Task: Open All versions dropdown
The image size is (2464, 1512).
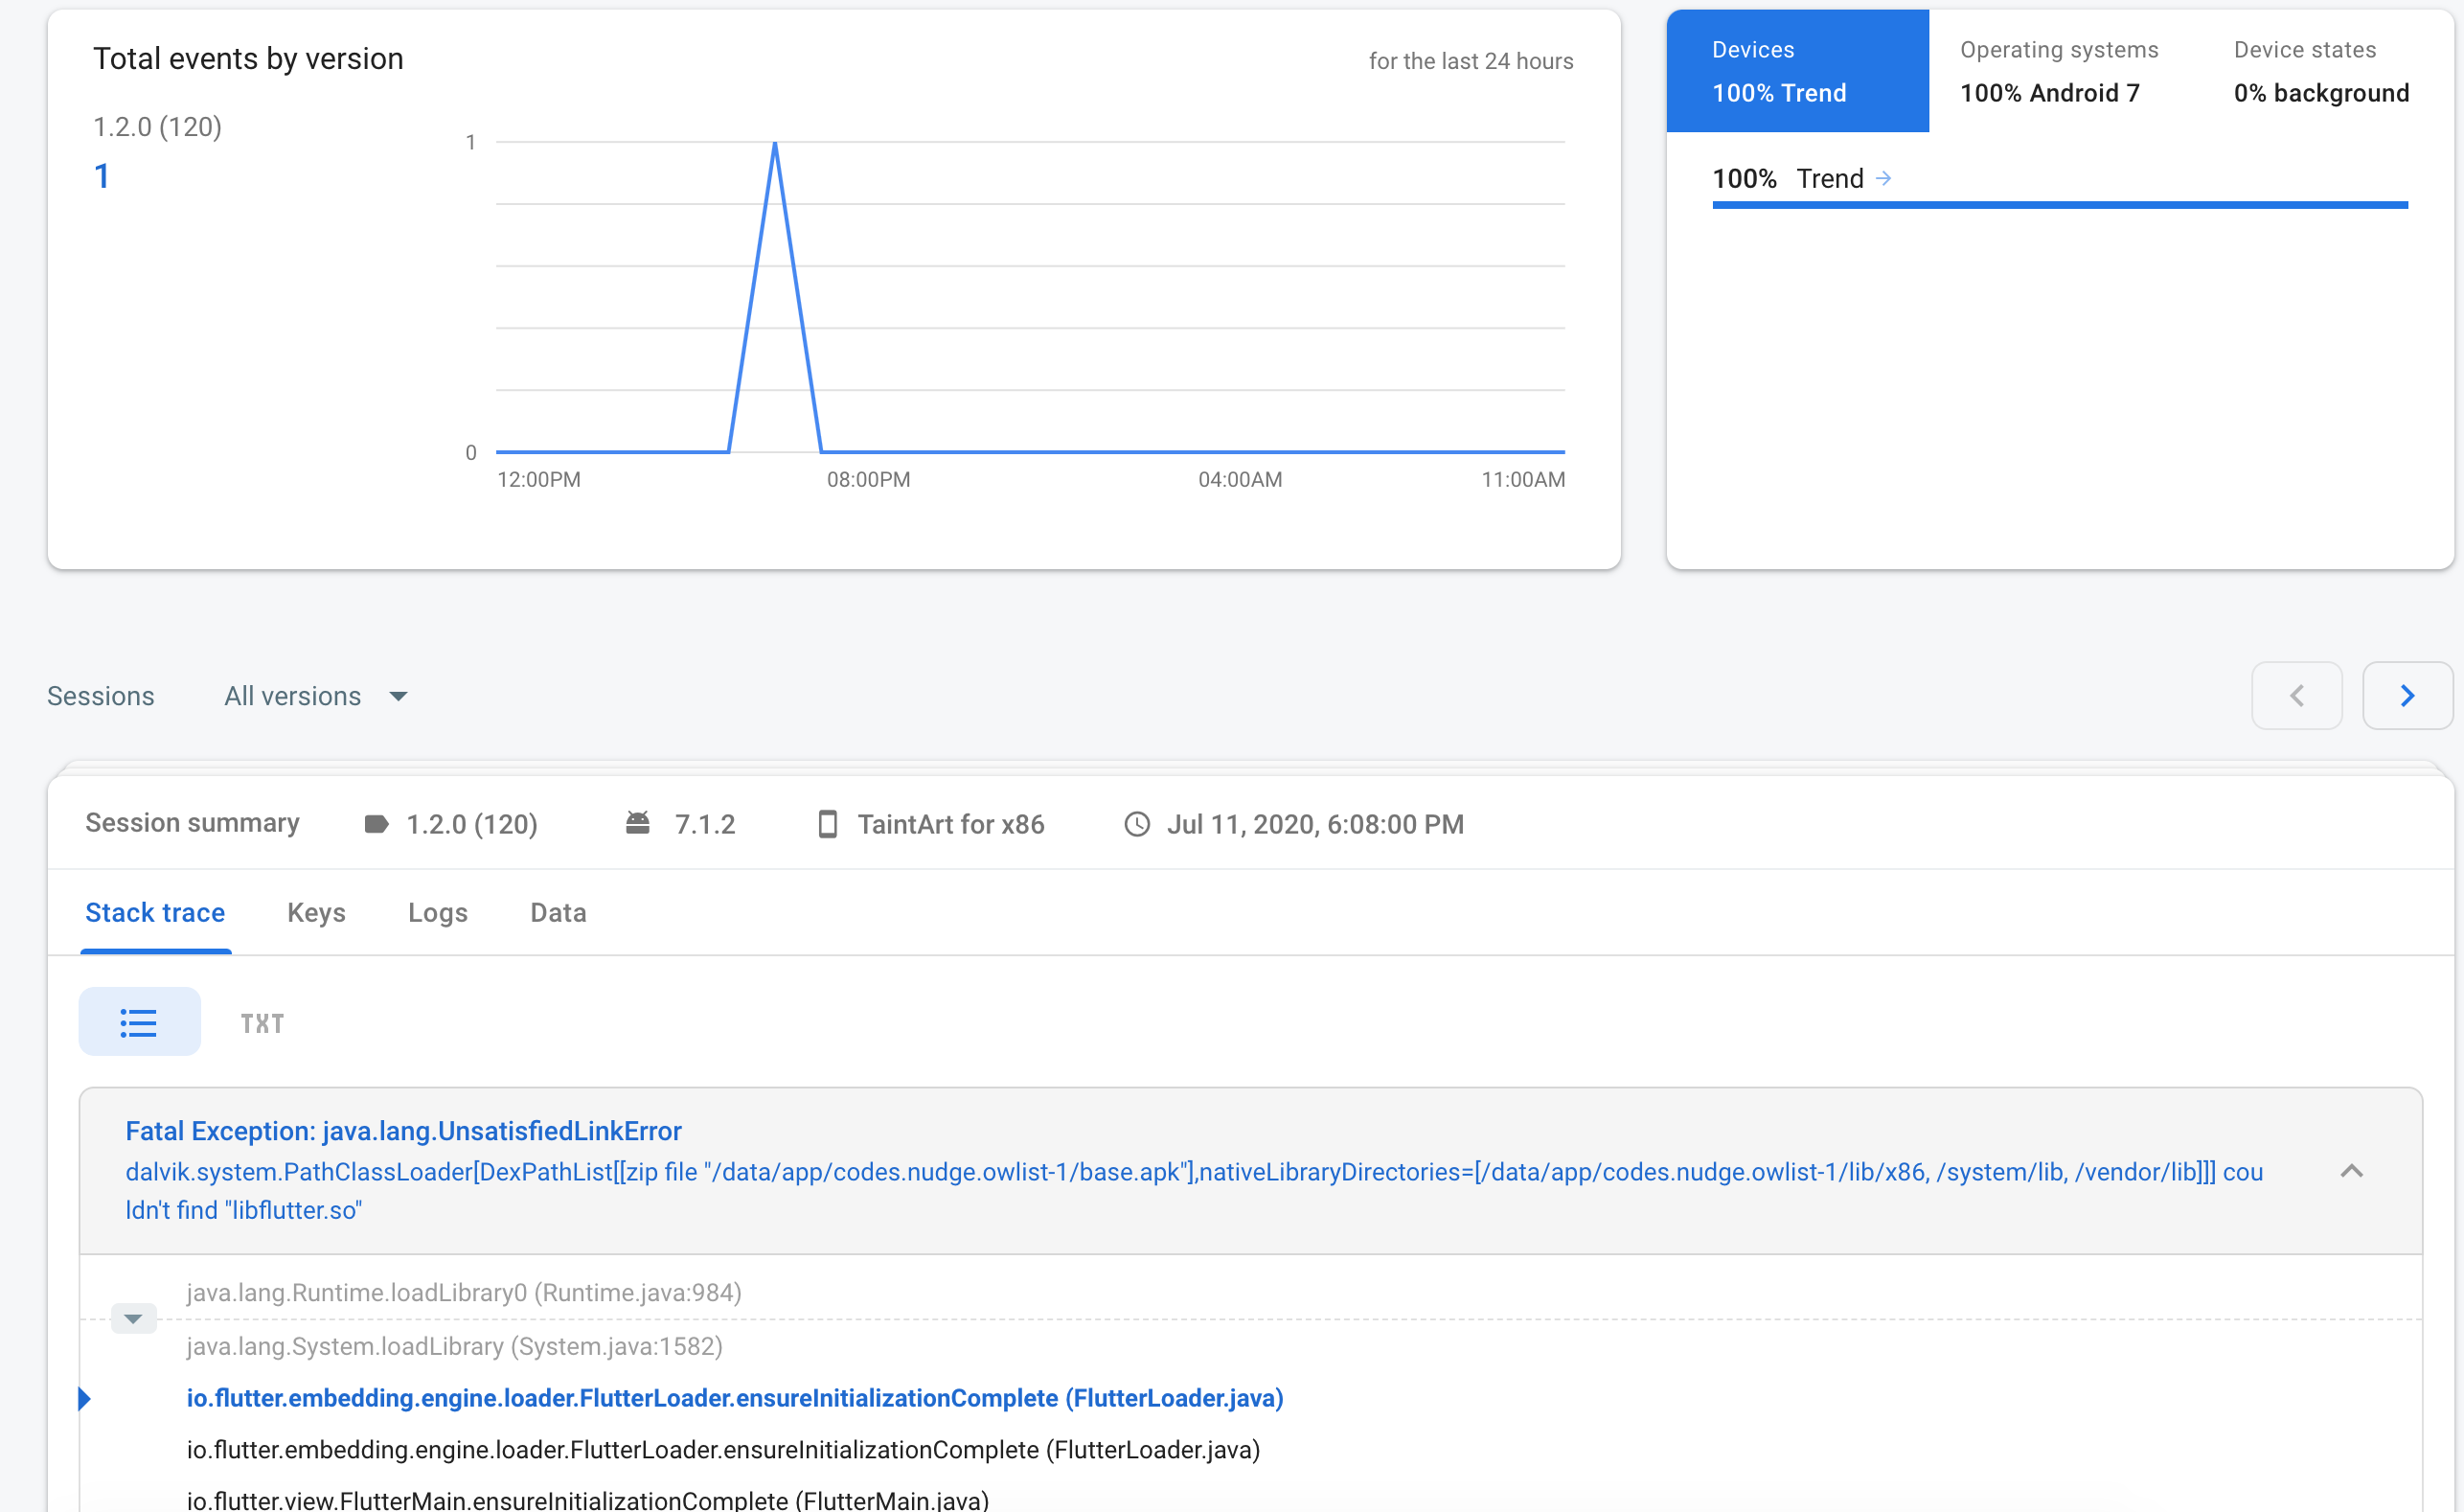Action: 316,696
